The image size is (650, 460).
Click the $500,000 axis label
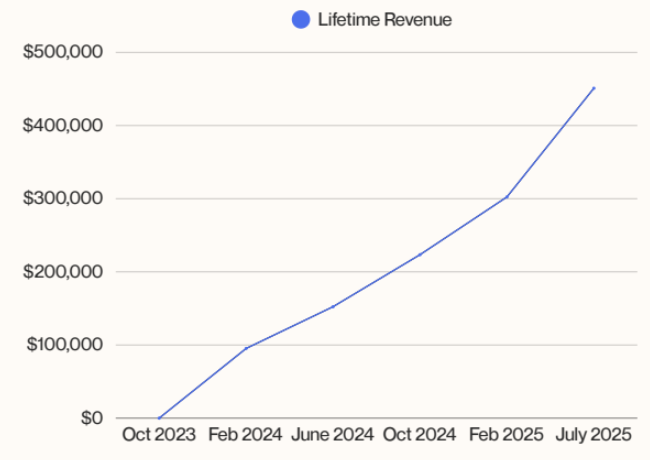(63, 52)
